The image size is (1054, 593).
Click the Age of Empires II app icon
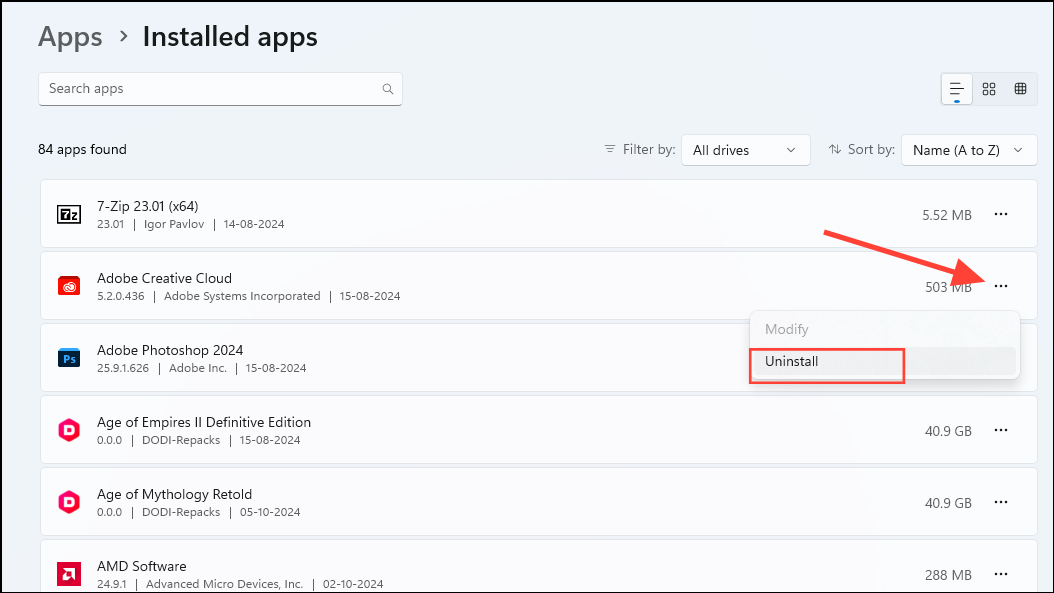coord(69,430)
